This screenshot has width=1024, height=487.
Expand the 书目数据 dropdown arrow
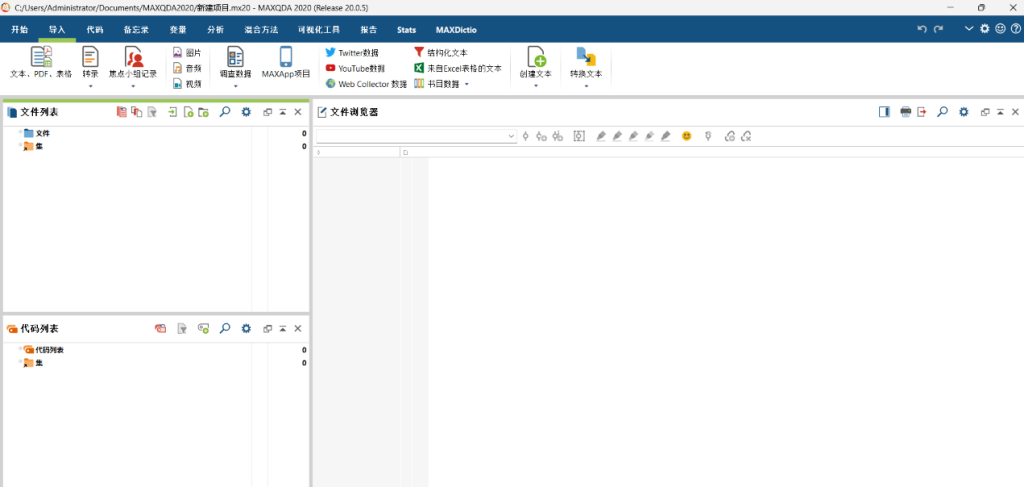tap(466, 84)
